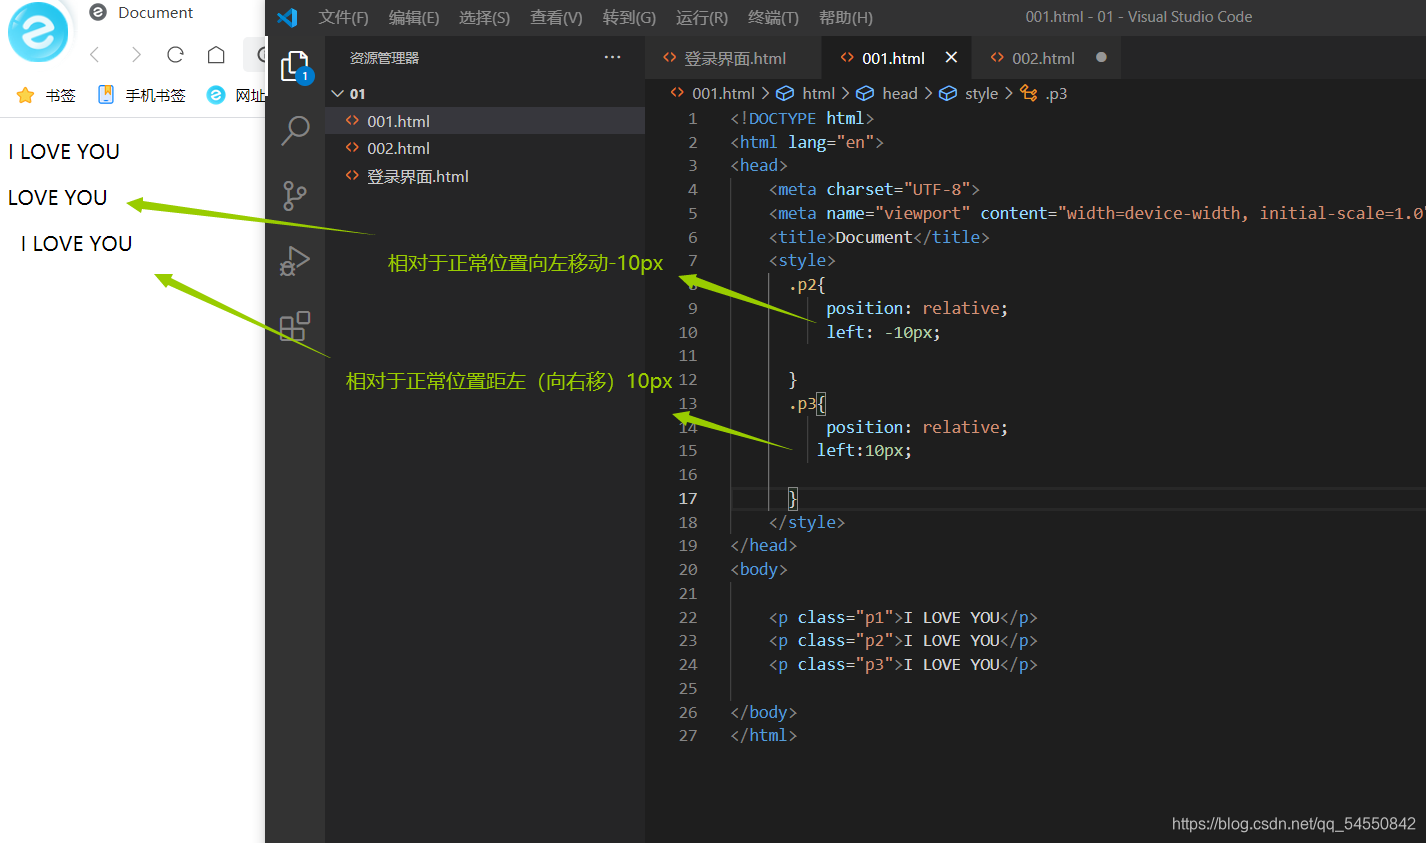Click line number 17 in the gutter
Image resolution: width=1426 pixels, height=843 pixels.
pyautogui.click(x=688, y=498)
